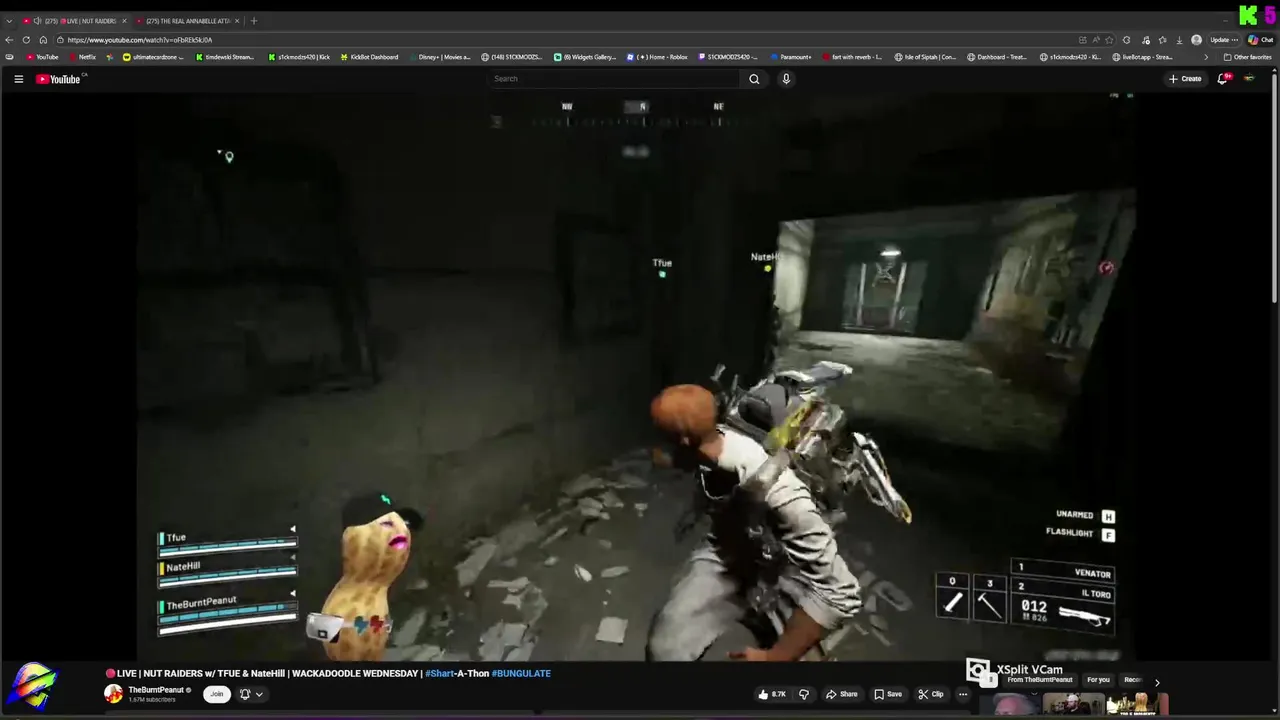Like the video with thumbs up
This screenshot has width=1280, height=720.
tap(772, 694)
